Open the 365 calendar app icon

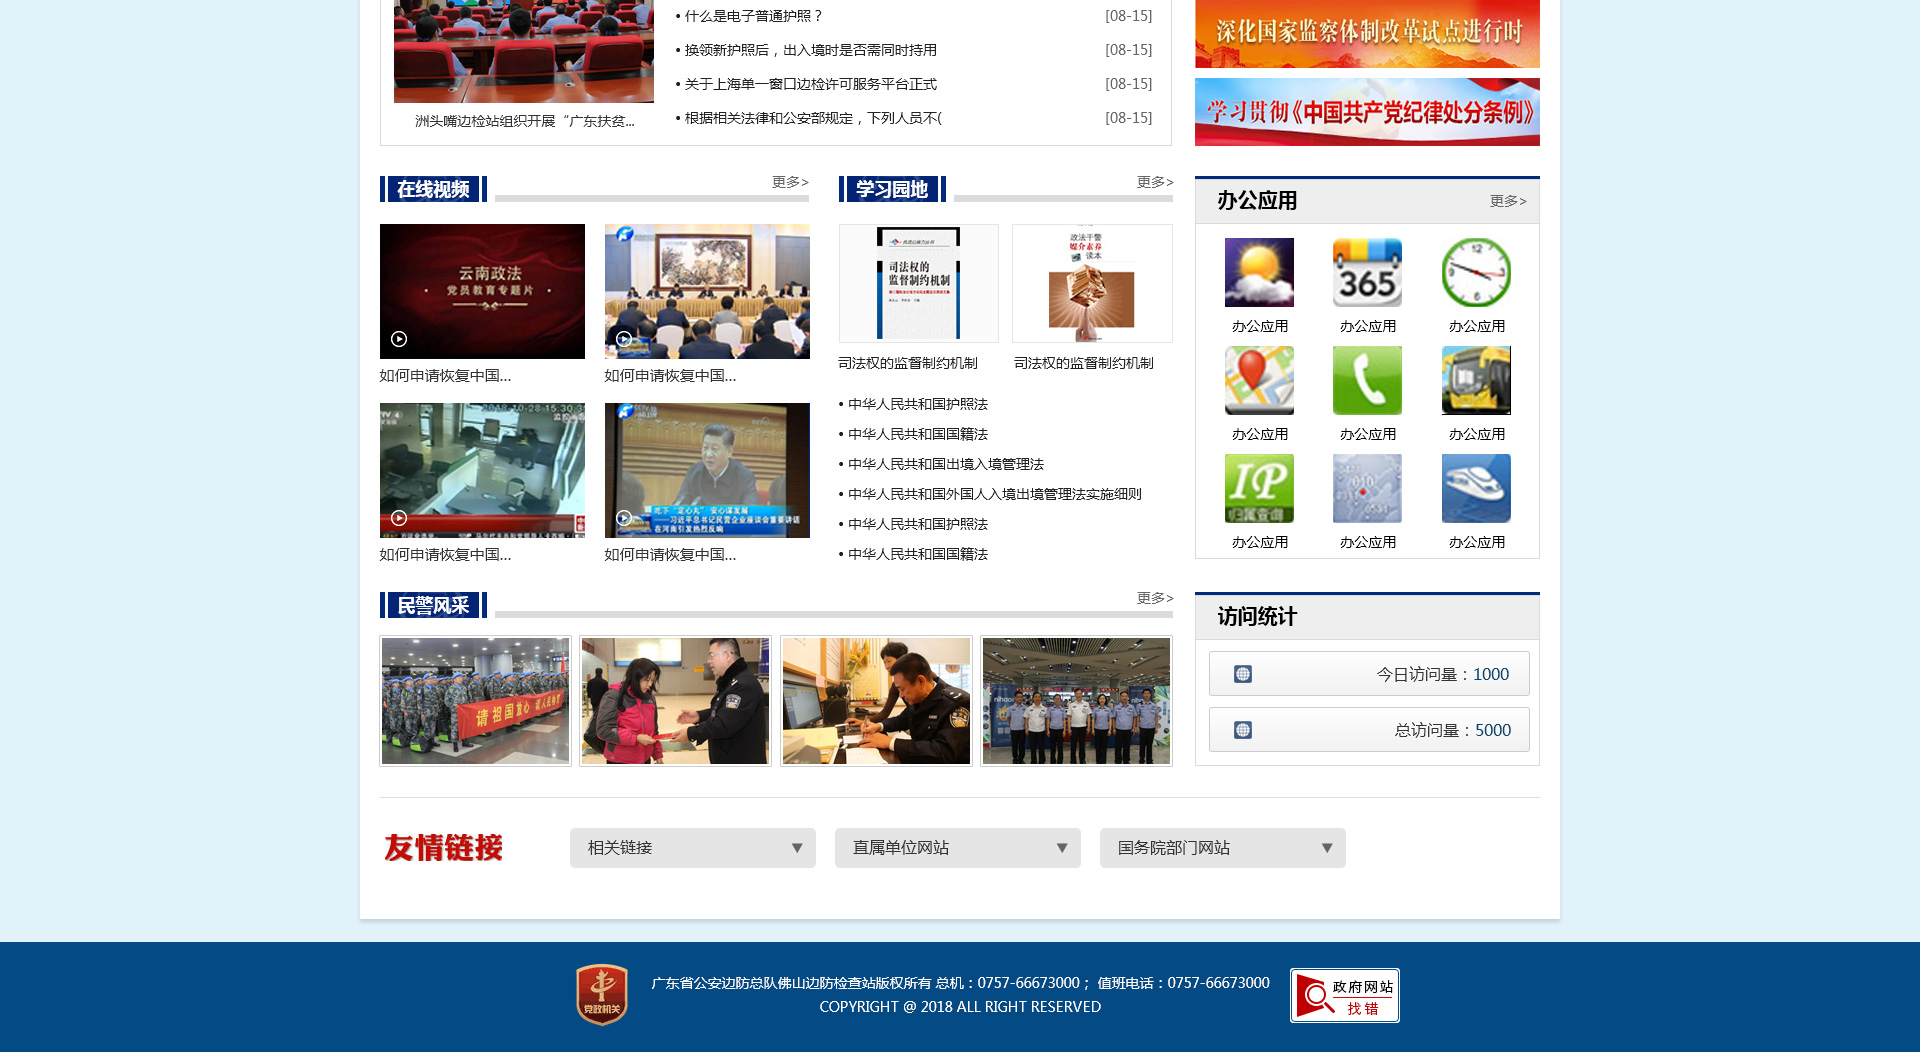point(1367,273)
